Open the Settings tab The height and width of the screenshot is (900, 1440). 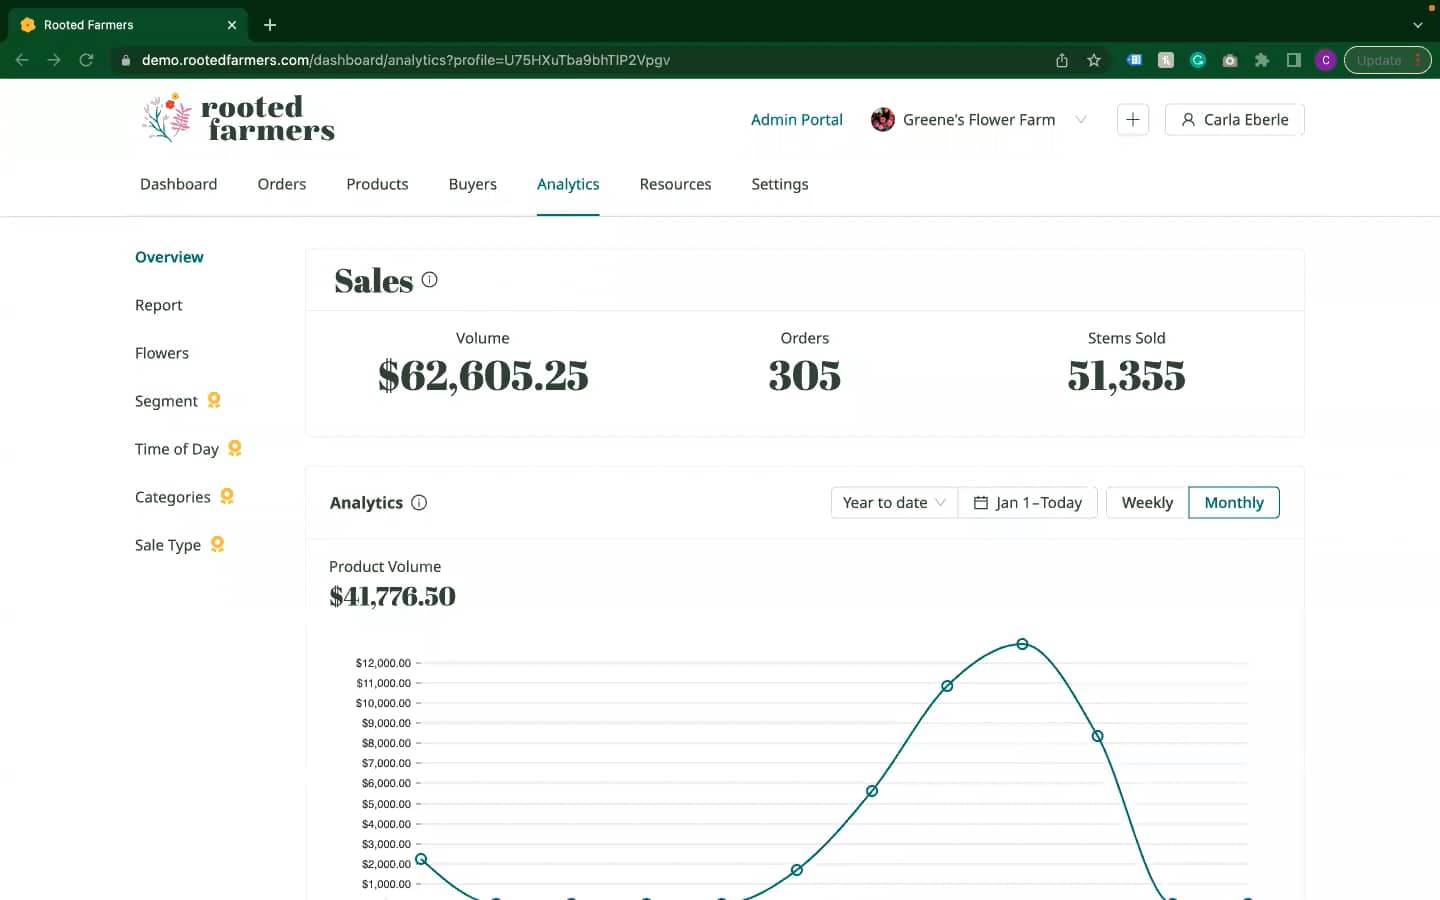pos(780,184)
